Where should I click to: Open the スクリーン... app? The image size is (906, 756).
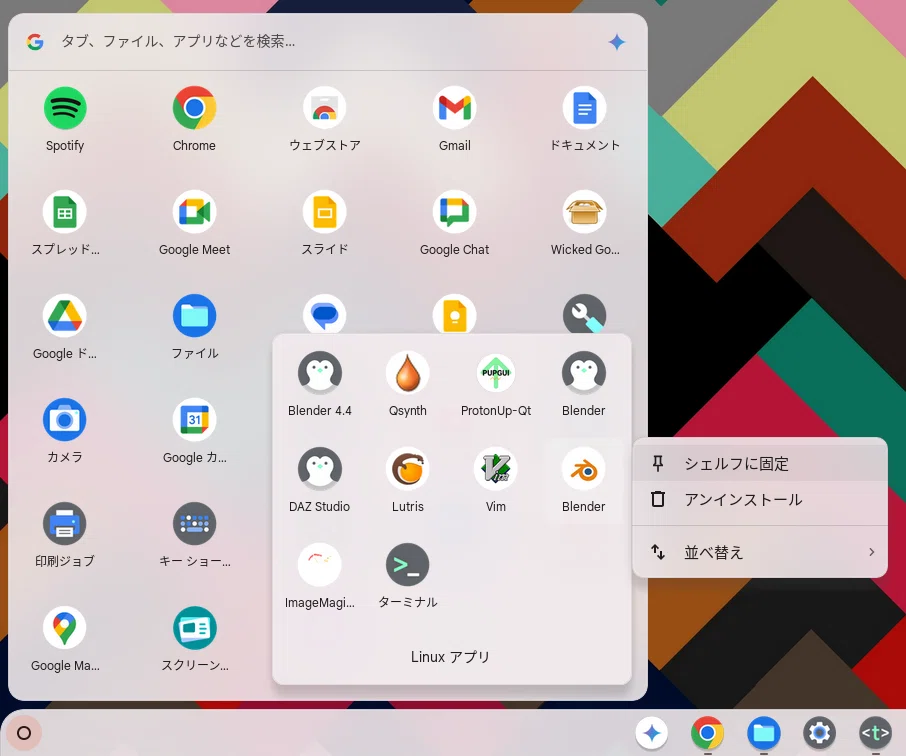click(x=195, y=628)
